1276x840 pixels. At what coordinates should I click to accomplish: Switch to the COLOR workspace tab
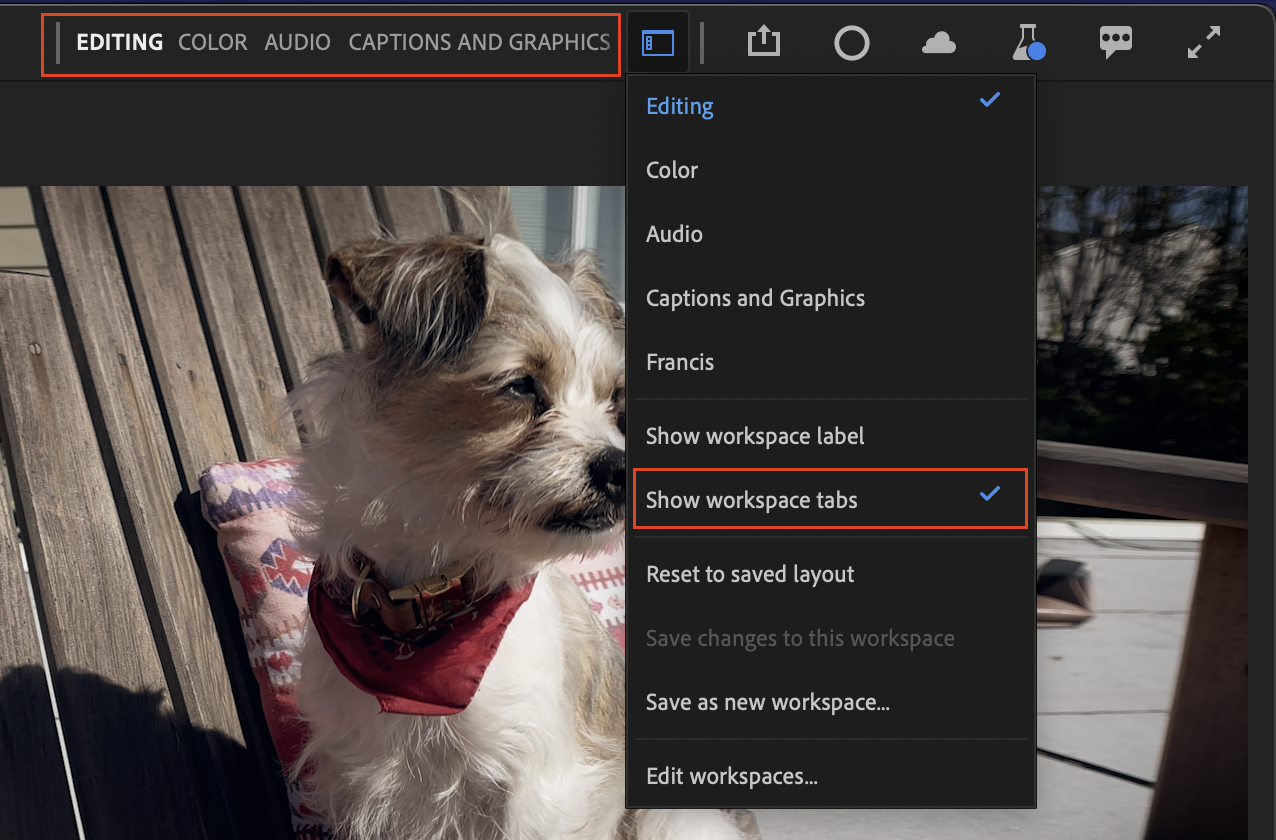coord(212,42)
